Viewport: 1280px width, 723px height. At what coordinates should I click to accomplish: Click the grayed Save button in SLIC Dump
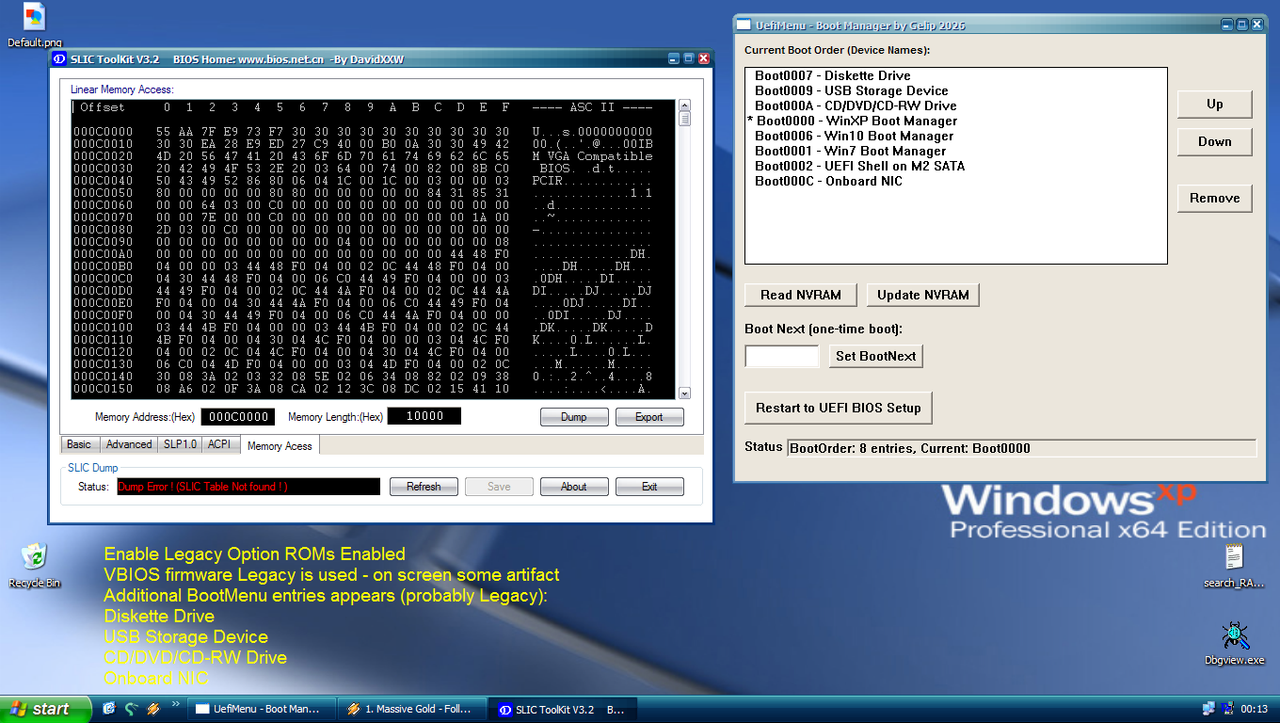click(x=499, y=487)
